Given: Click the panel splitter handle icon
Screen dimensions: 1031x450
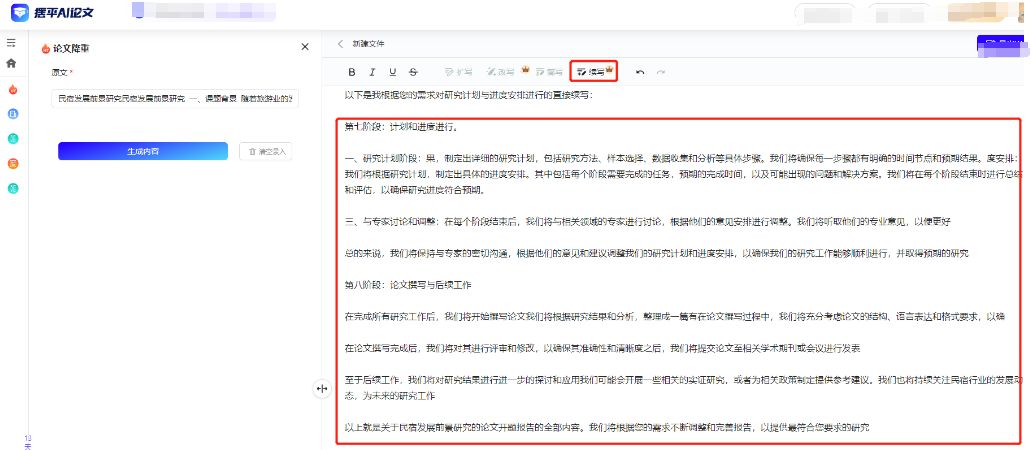Looking at the screenshot, I should point(322,389).
